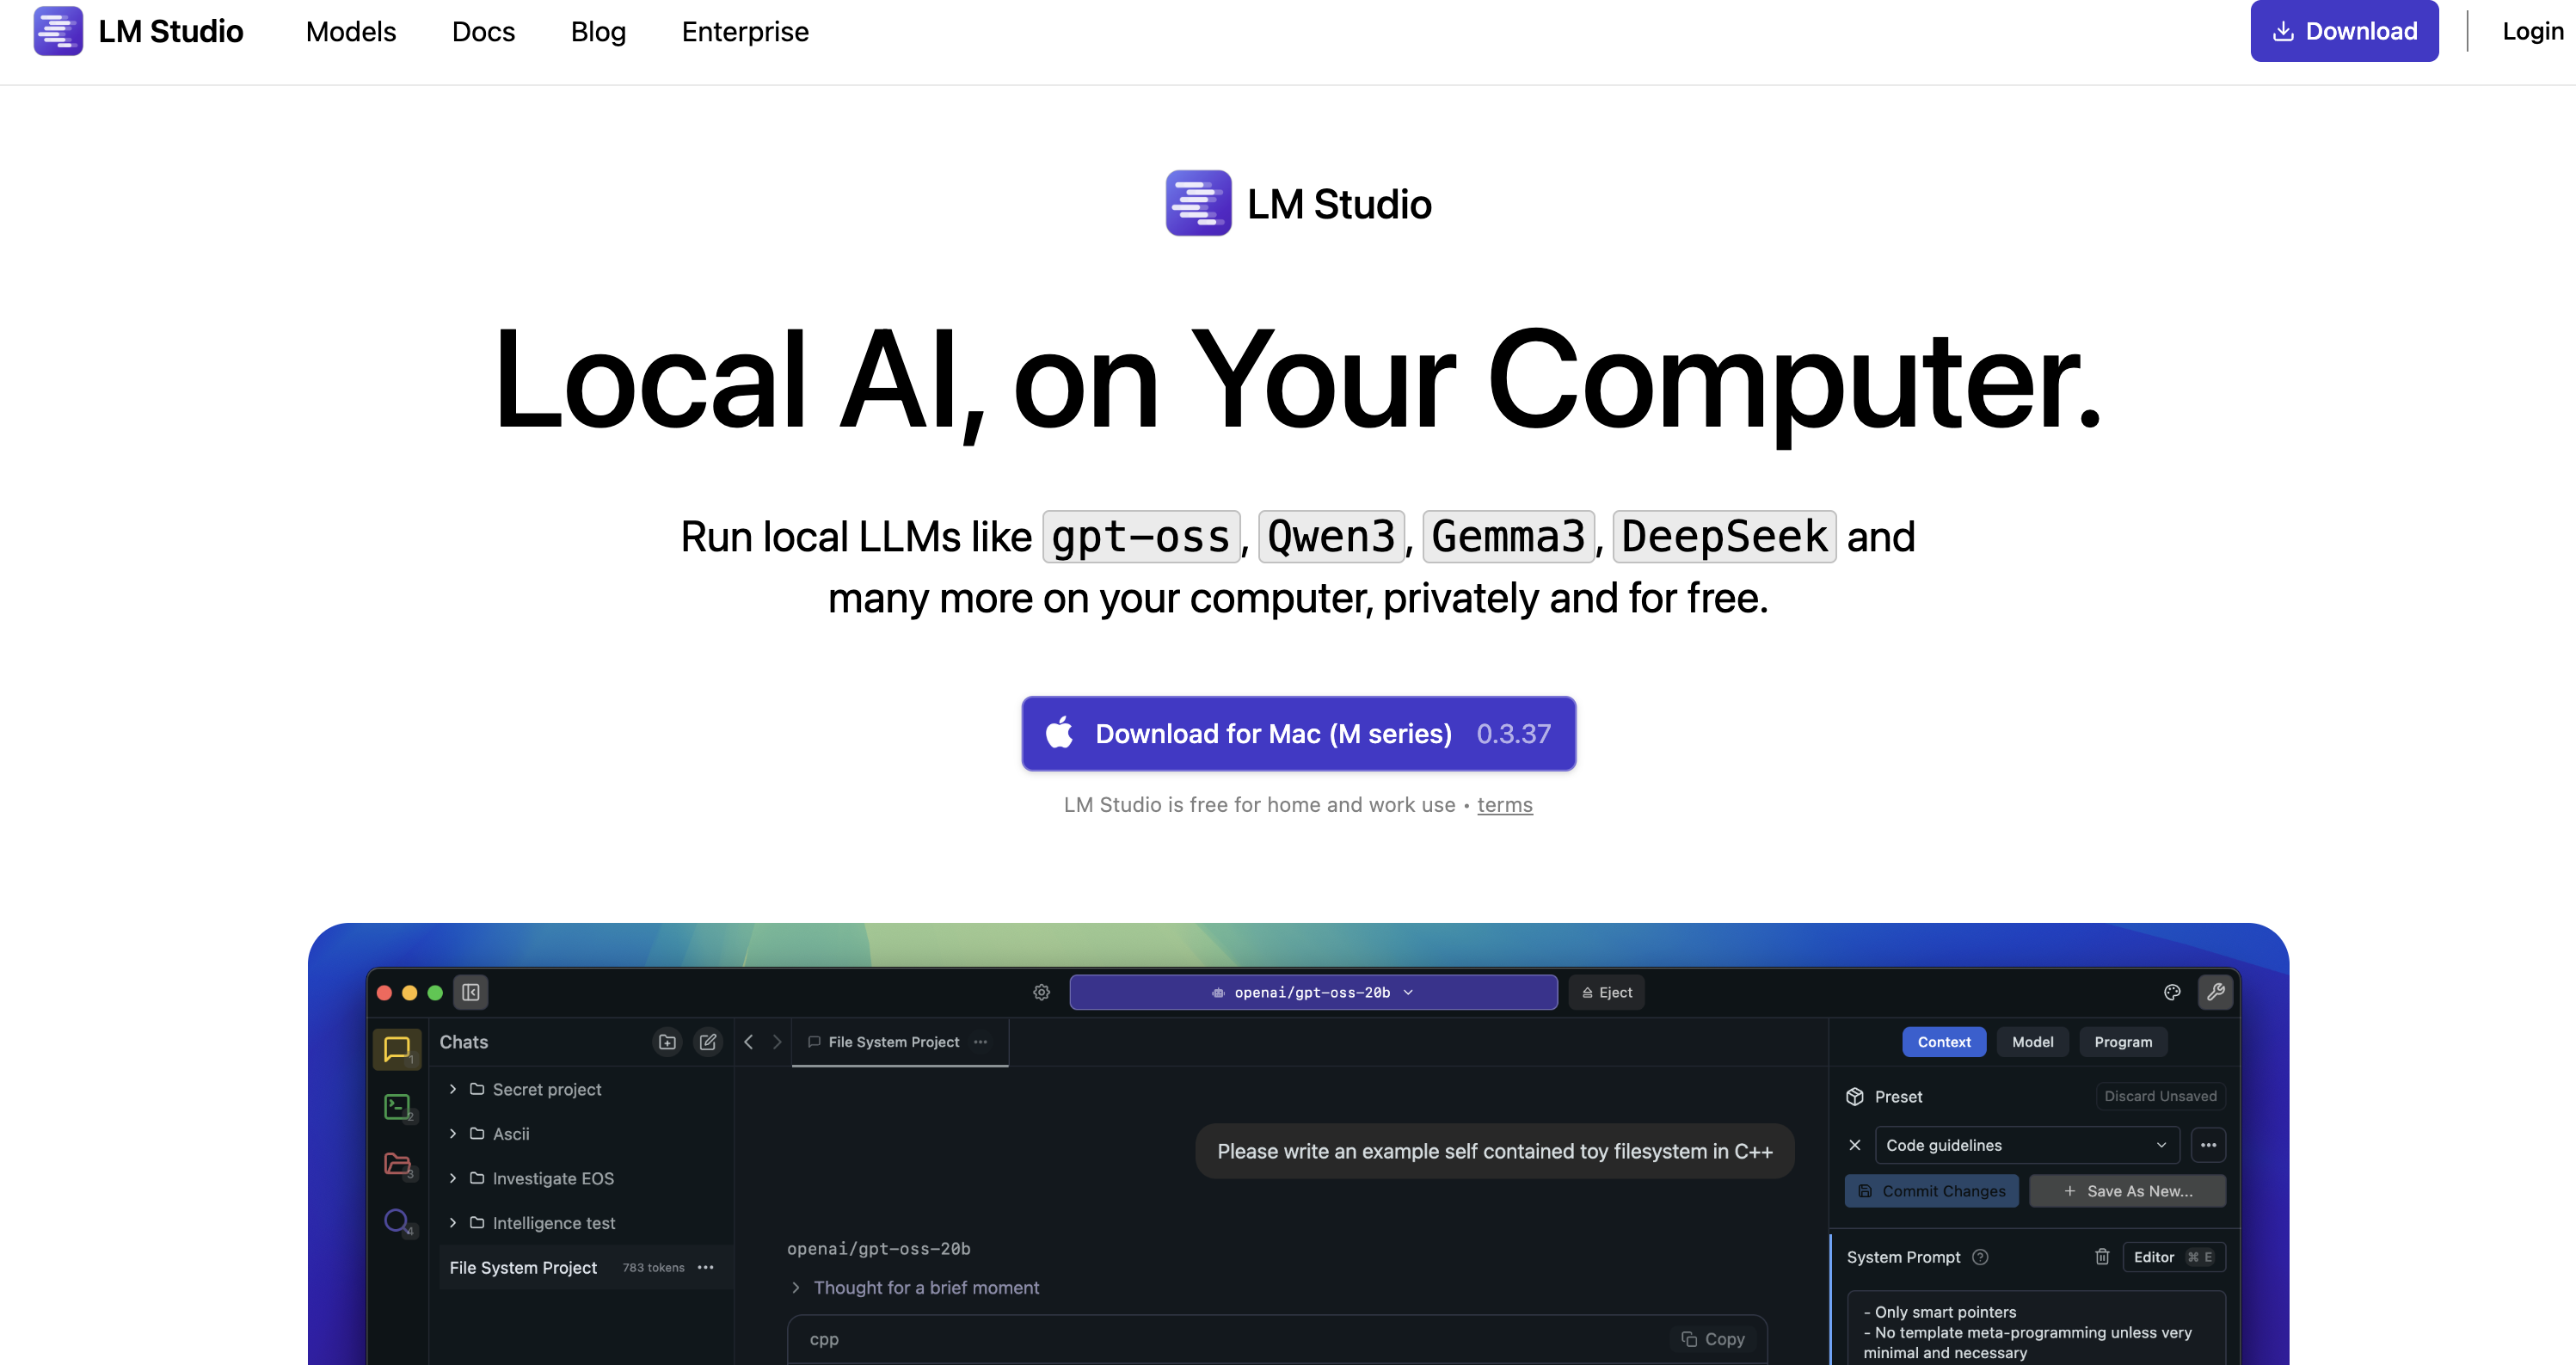The image size is (2576, 1365).
Task: Click the large LM Studio logo above the headline
Action: click(1298, 203)
